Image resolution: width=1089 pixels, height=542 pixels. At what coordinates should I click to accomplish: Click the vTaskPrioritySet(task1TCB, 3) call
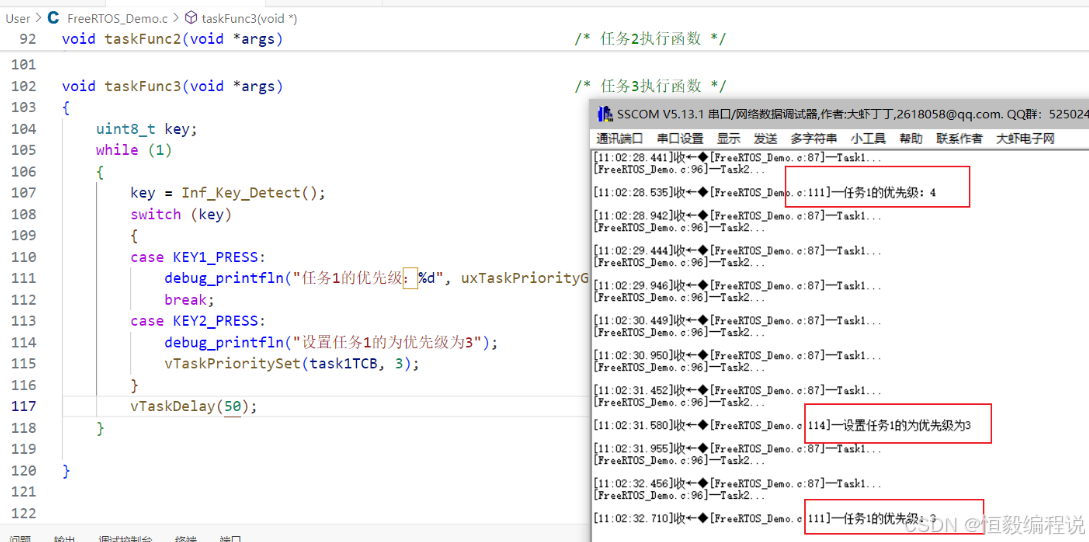click(292, 364)
